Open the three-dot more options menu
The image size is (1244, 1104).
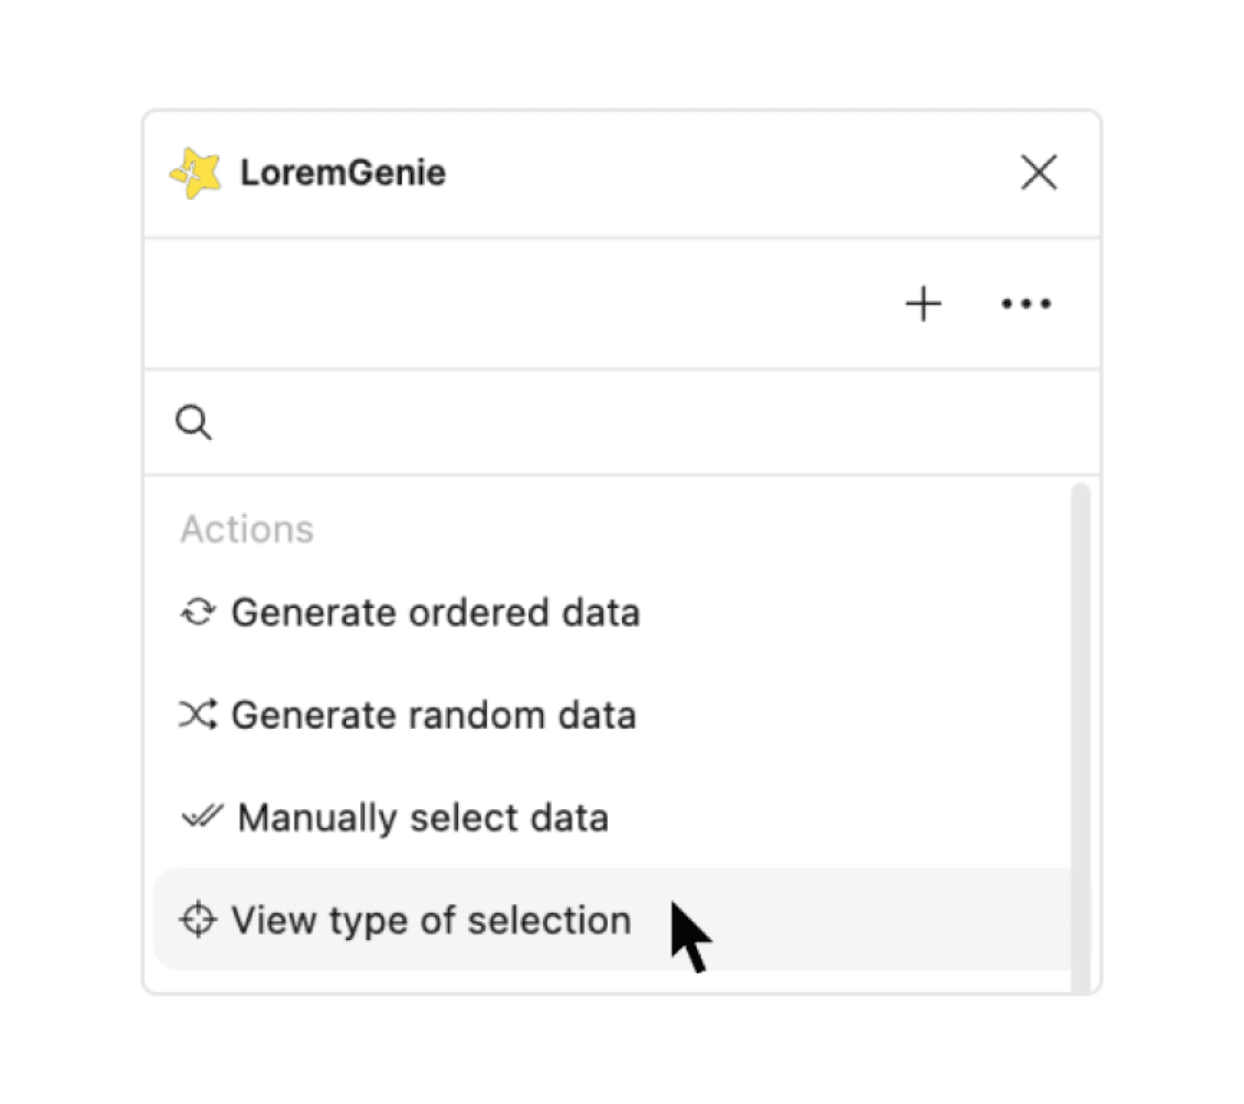1026,304
